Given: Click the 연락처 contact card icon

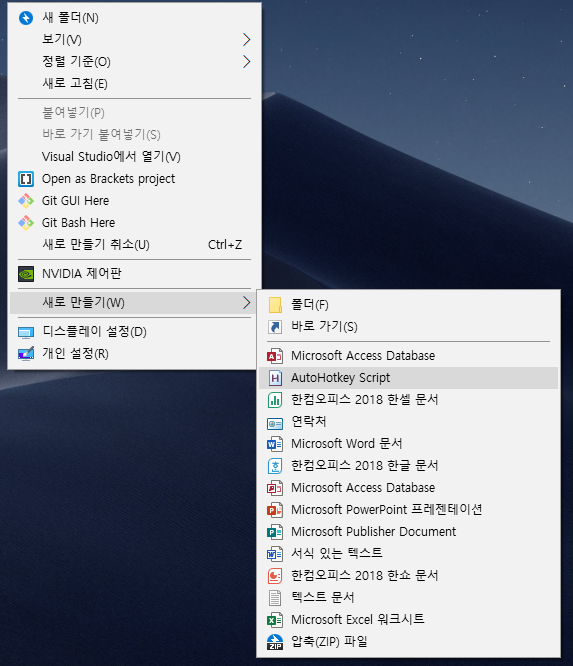Looking at the screenshot, I should tap(275, 423).
